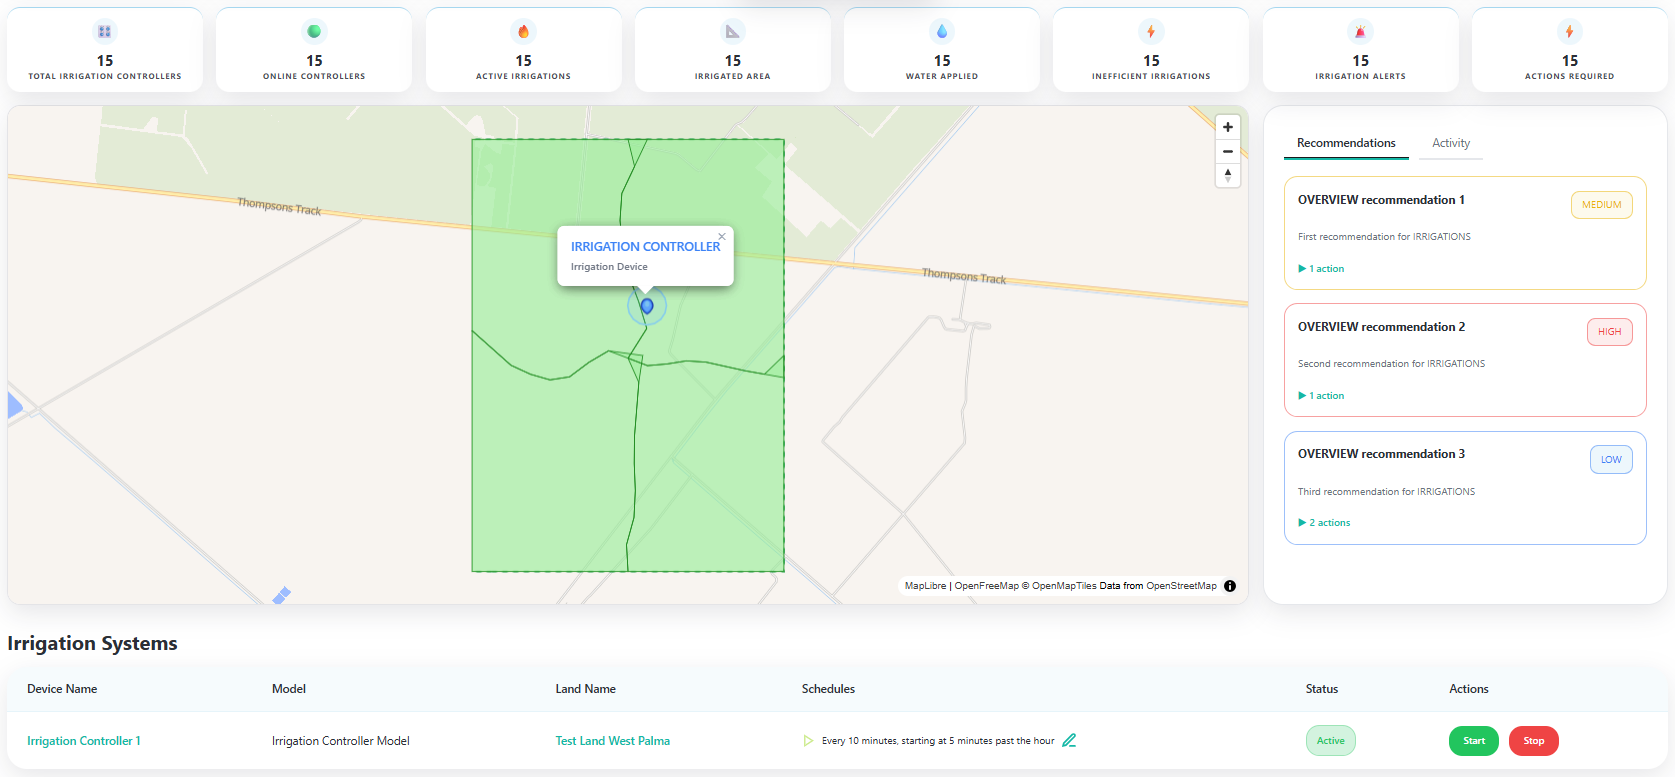Expand the 1 action list in recommendation 1
The height and width of the screenshot is (777, 1675).
(x=1322, y=269)
